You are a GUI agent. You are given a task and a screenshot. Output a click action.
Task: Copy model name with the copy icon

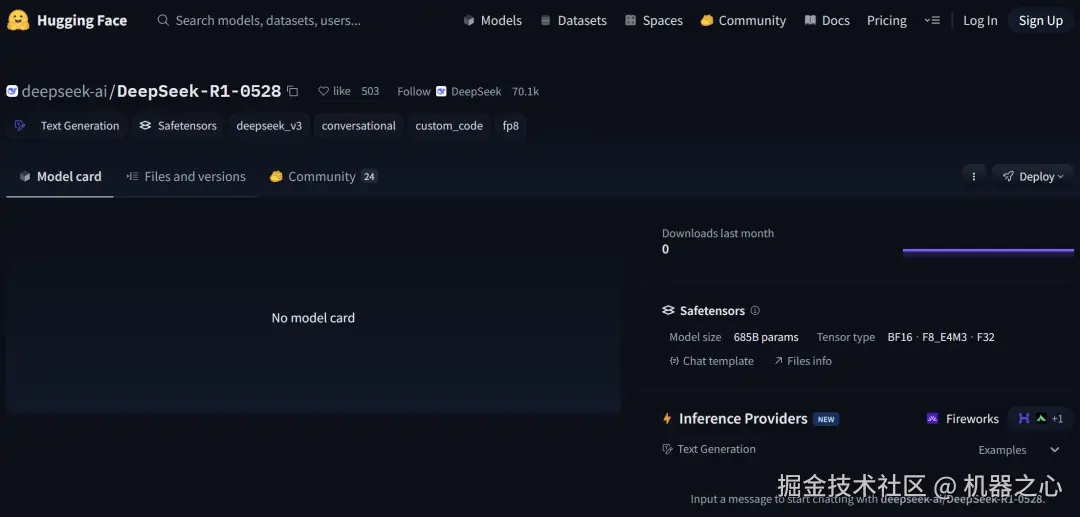[293, 91]
